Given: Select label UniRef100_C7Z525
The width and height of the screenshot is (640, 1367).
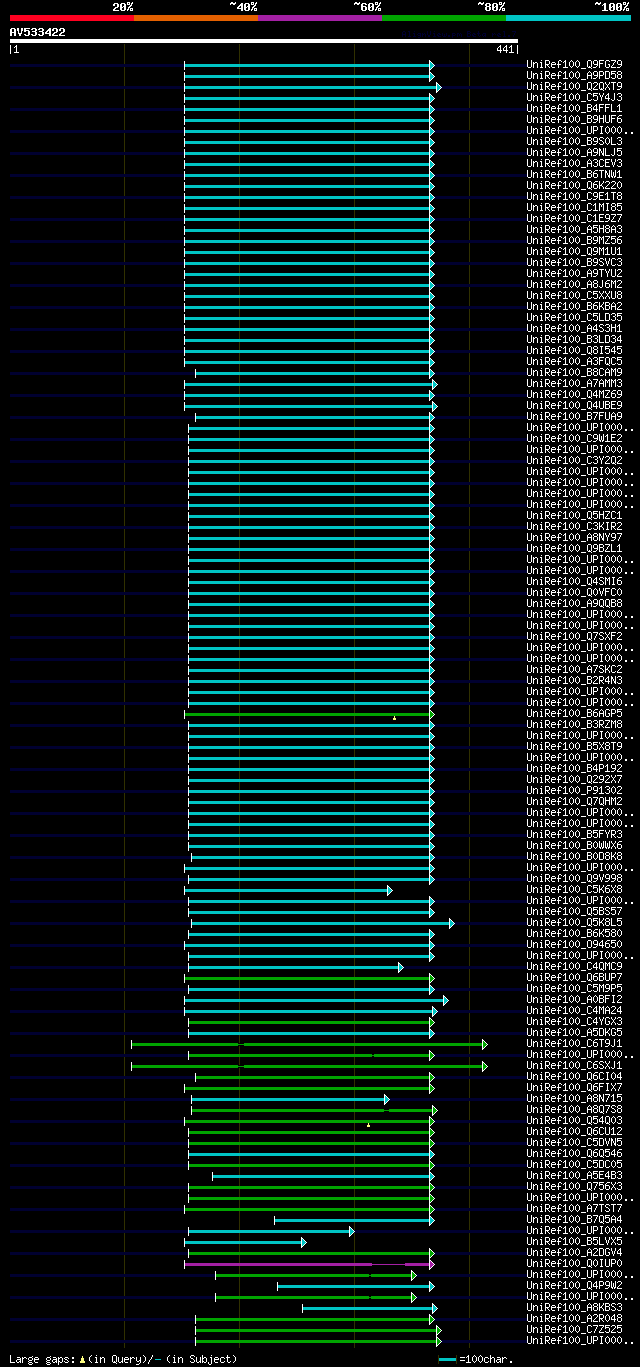Looking at the screenshot, I should tap(574, 1329).
